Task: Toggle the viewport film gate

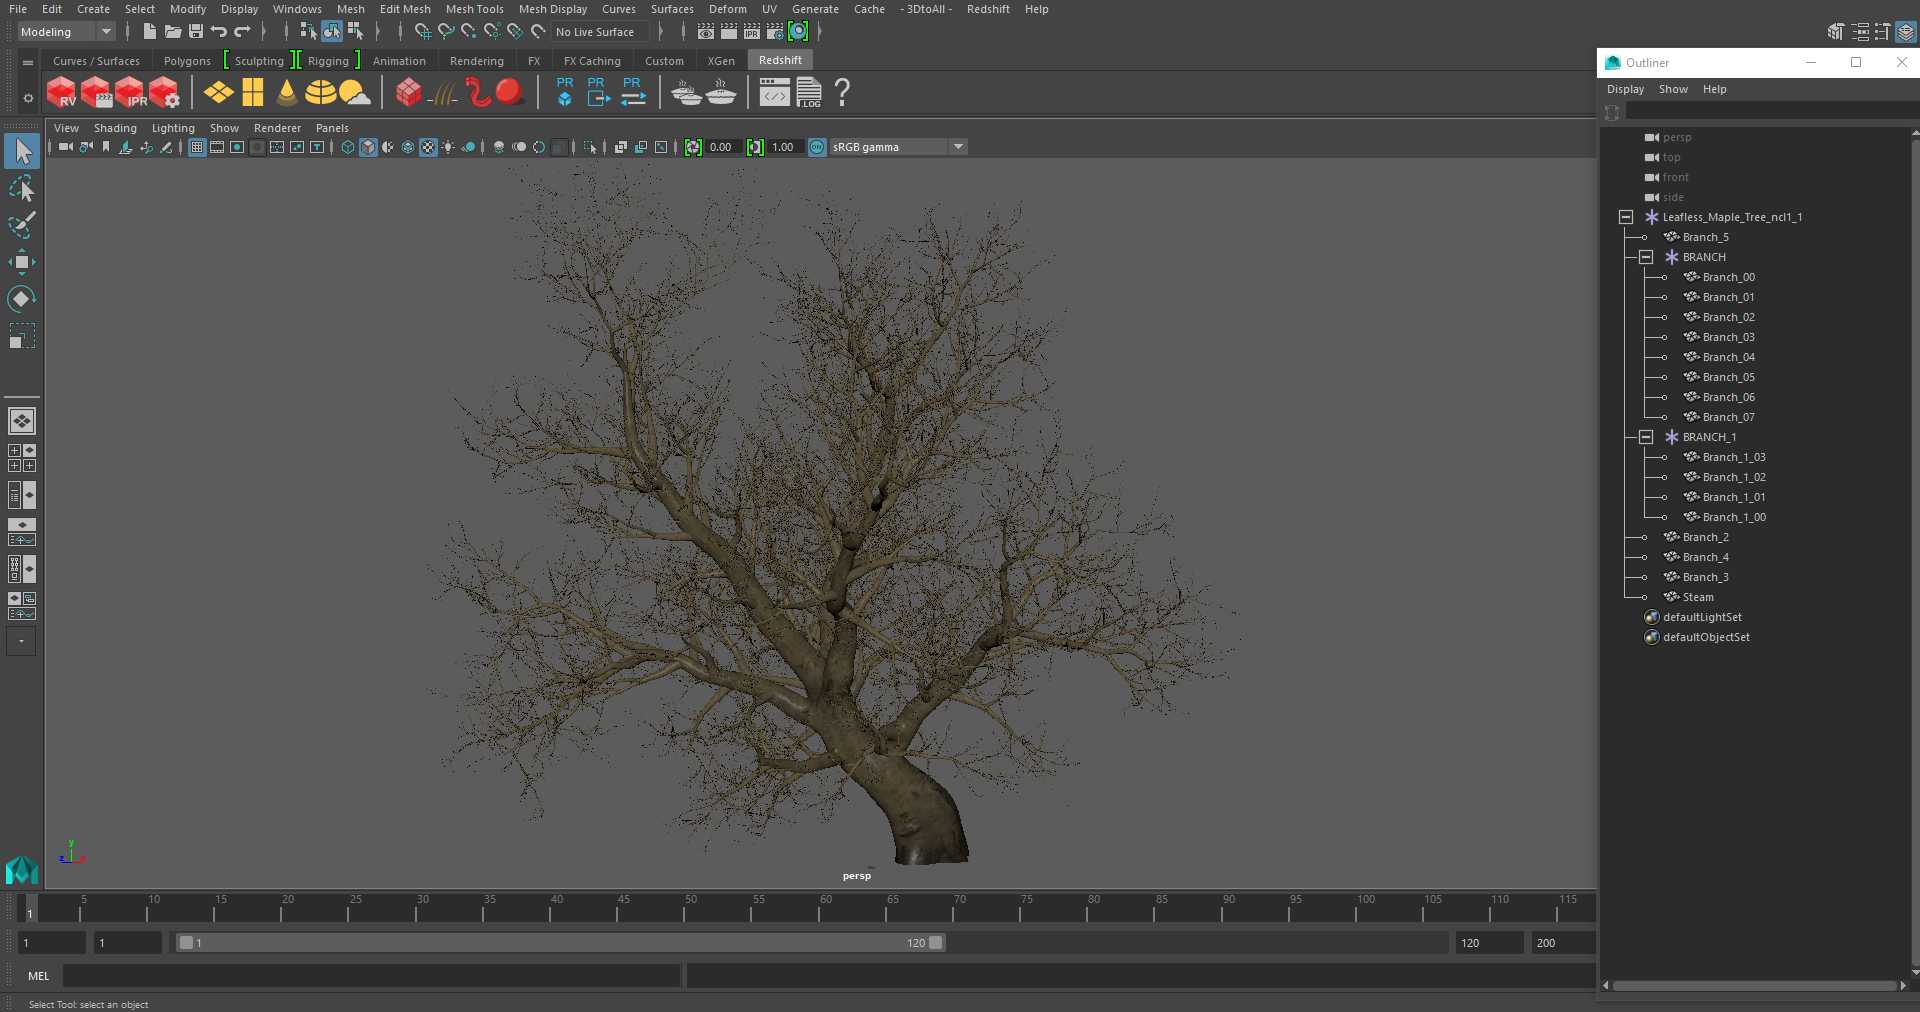Action: coord(217,147)
